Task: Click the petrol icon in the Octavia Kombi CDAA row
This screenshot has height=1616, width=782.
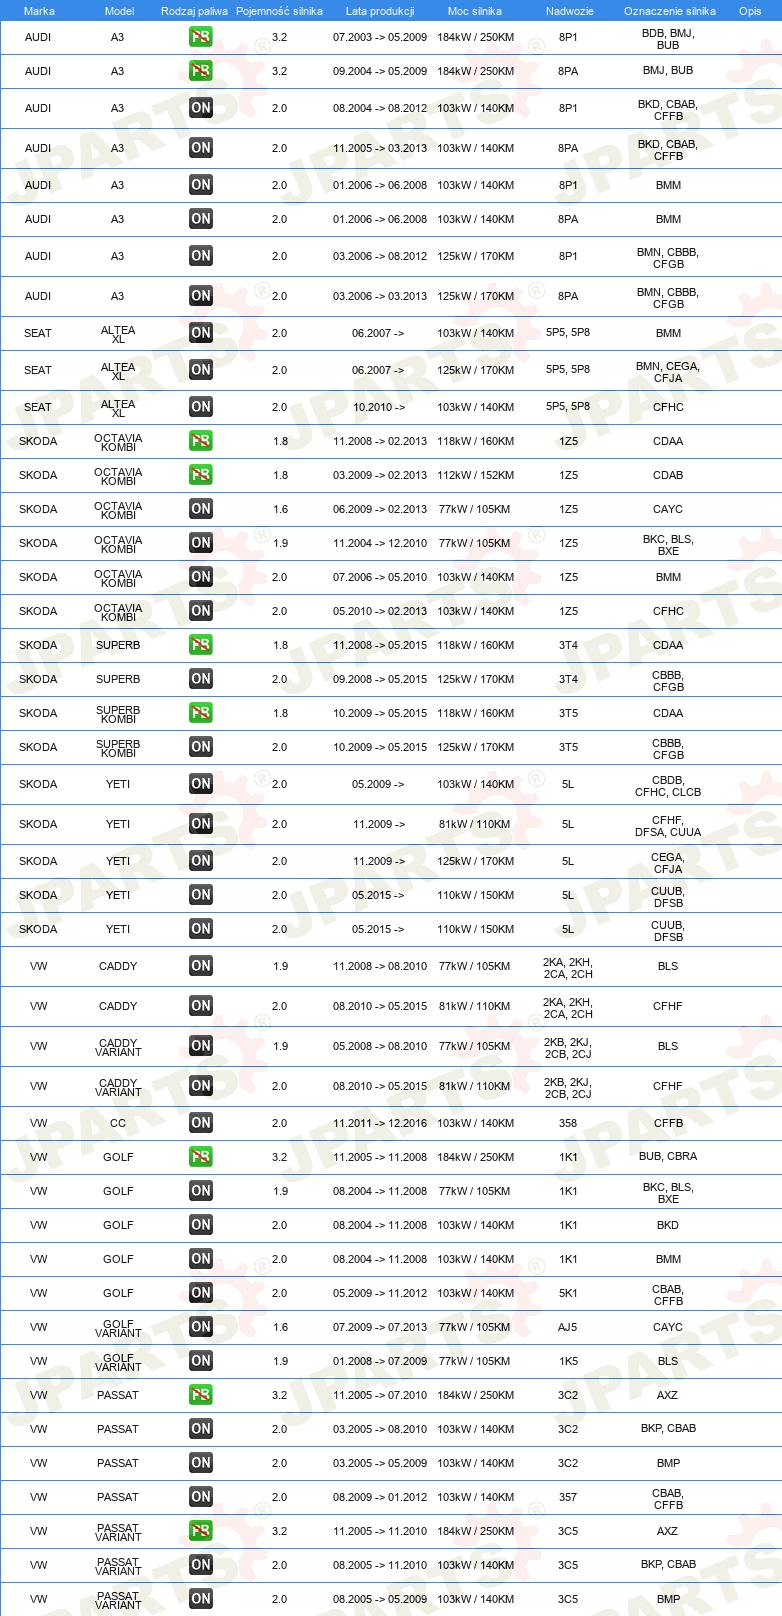Action: coord(201,441)
